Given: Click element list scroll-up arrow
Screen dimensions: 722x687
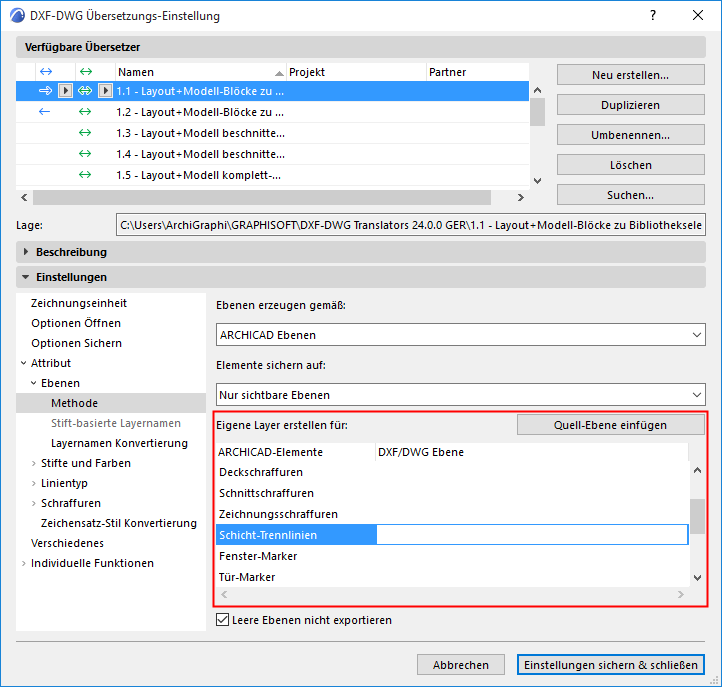Looking at the screenshot, I should [697, 470].
